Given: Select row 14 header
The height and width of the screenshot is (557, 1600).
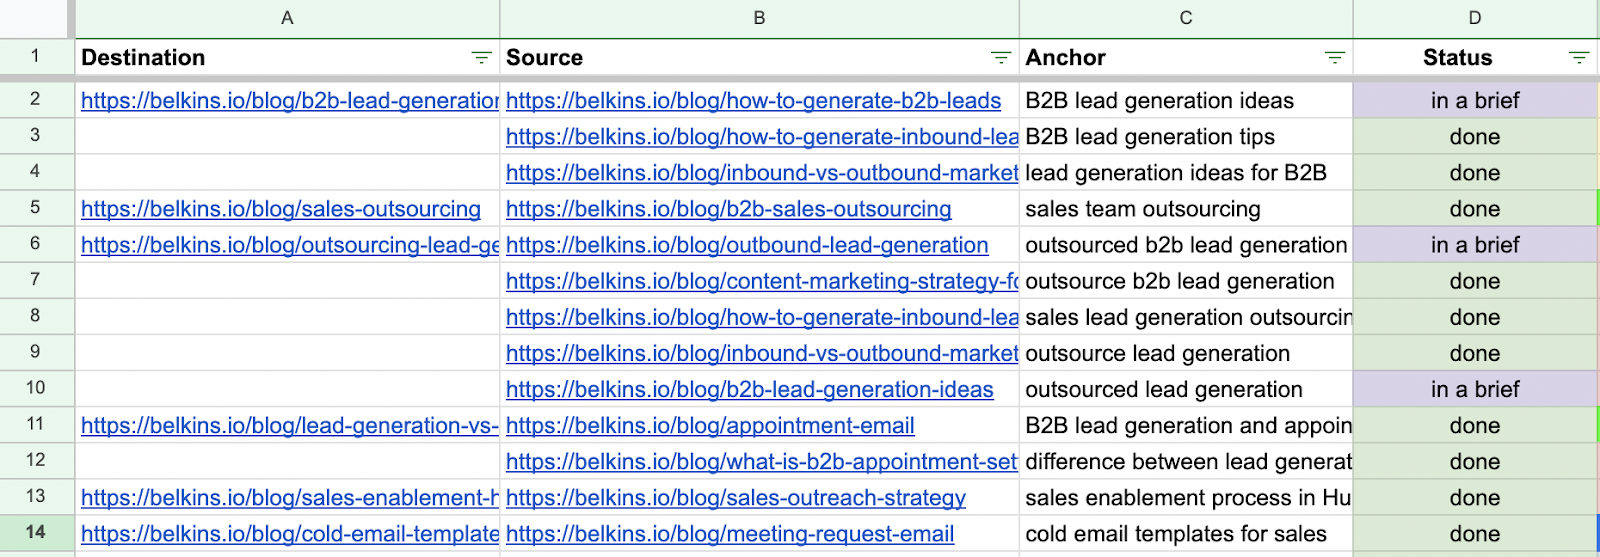Looking at the screenshot, I should point(35,533).
